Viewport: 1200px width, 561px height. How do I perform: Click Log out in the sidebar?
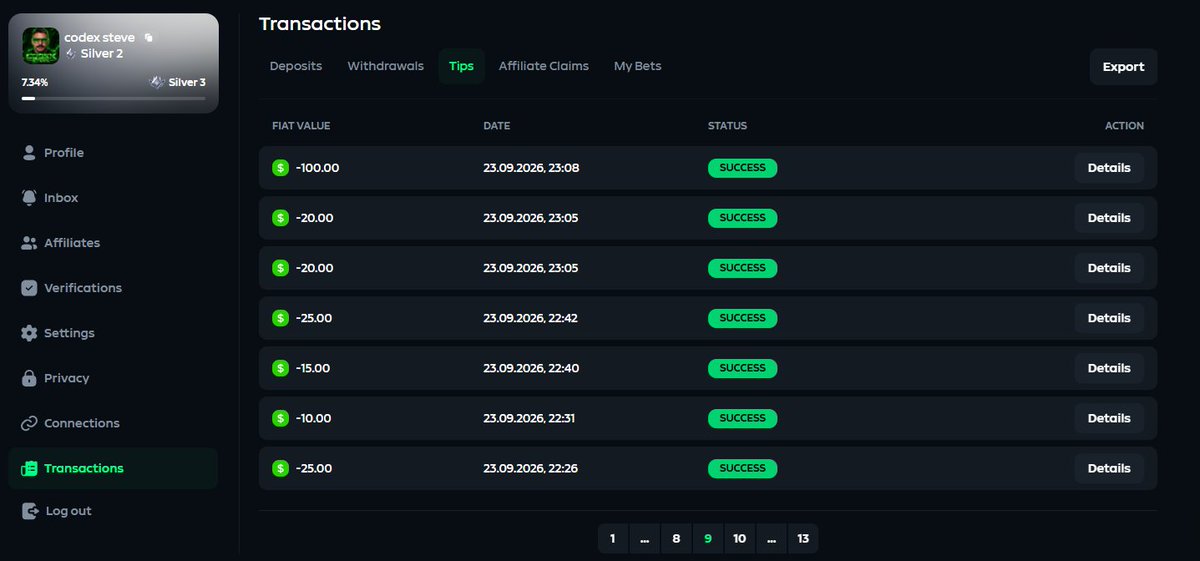click(x=113, y=511)
